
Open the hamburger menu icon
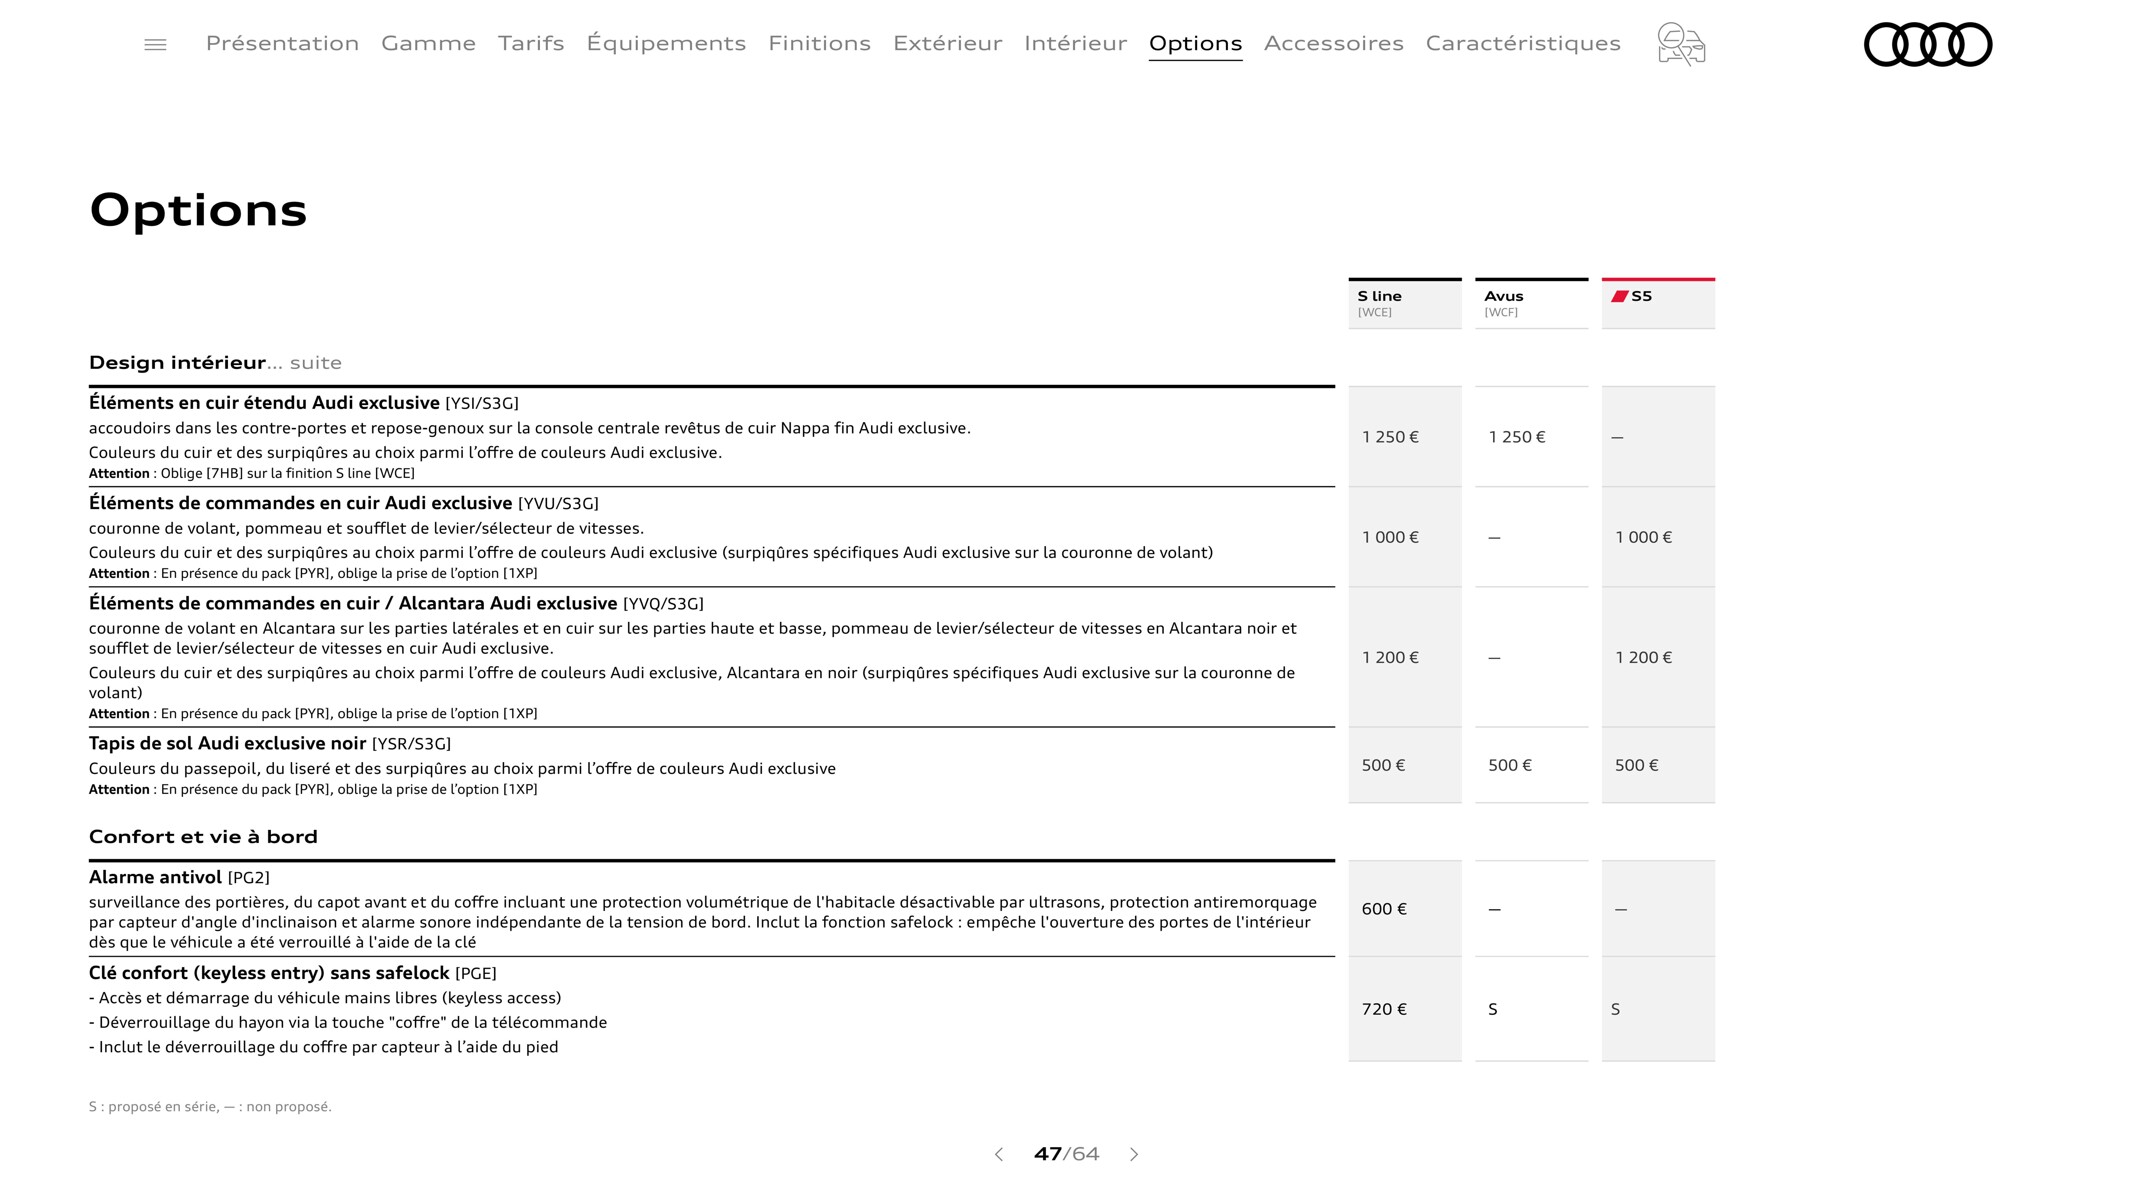tap(155, 44)
